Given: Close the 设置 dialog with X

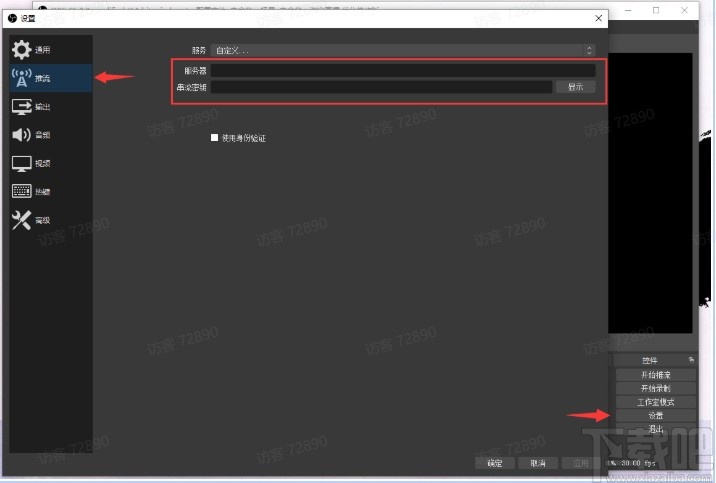Looking at the screenshot, I should [x=598, y=18].
